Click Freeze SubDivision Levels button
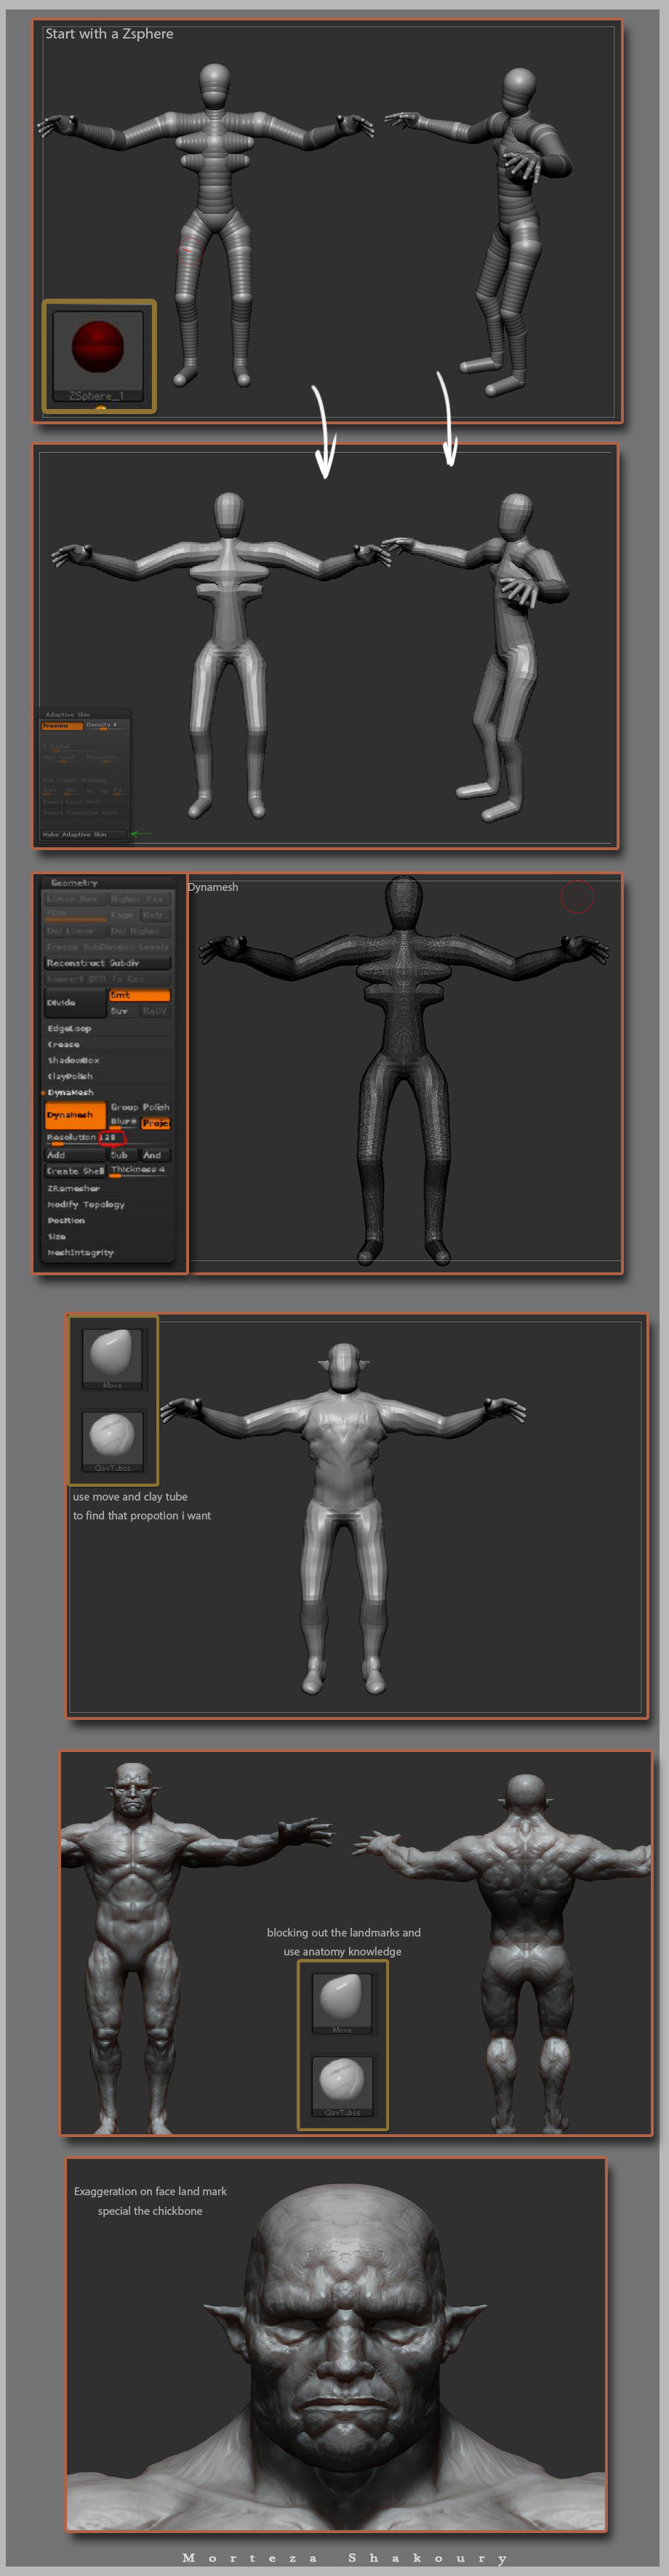 [x=108, y=947]
